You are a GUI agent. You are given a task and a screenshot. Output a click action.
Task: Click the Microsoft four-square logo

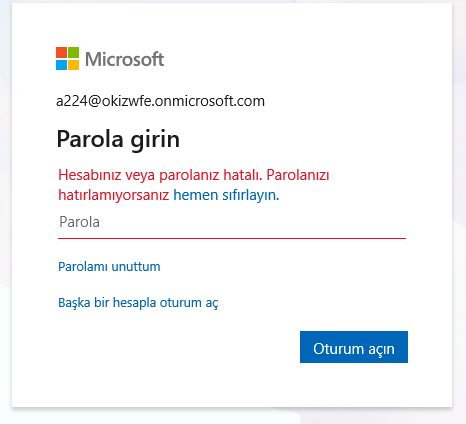point(67,59)
